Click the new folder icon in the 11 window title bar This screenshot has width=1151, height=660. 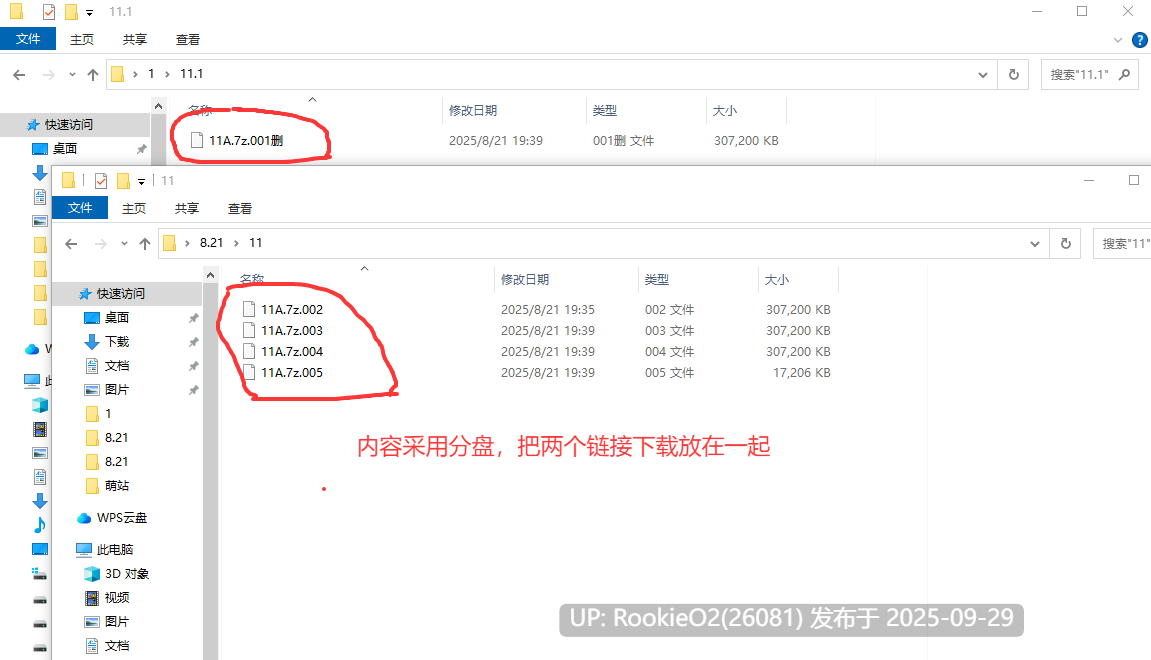click(x=123, y=181)
